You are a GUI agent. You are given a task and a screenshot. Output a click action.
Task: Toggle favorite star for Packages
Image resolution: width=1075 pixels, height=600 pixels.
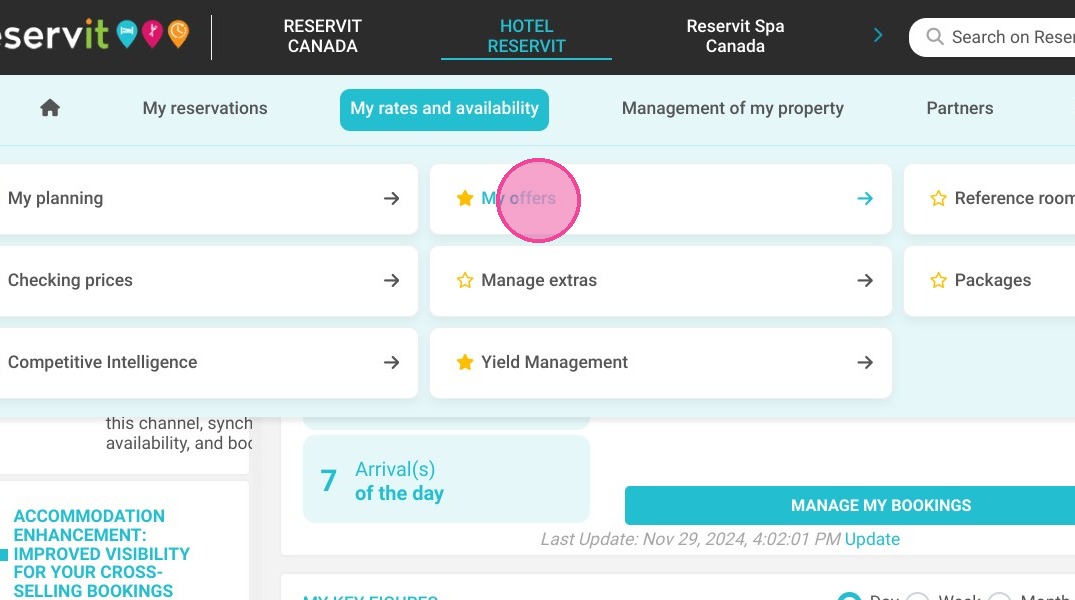[939, 280]
